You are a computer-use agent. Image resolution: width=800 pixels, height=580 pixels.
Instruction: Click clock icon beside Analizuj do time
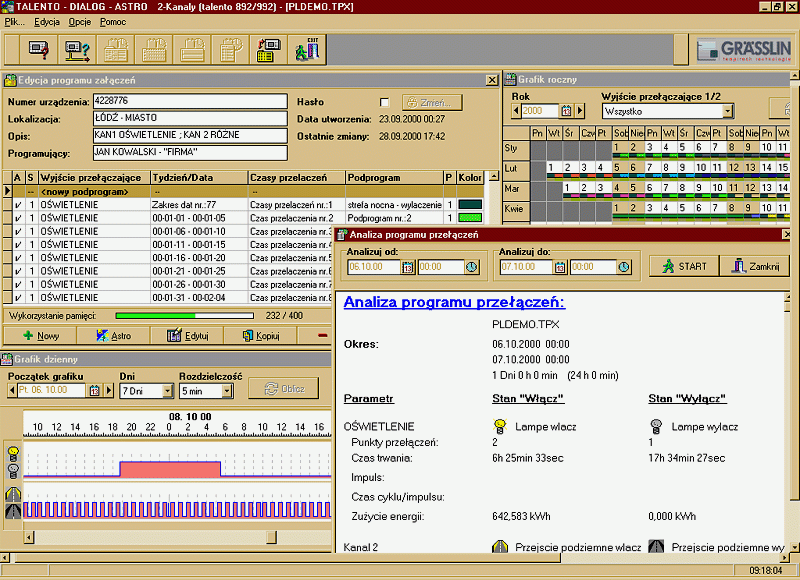(x=624, y=267)
